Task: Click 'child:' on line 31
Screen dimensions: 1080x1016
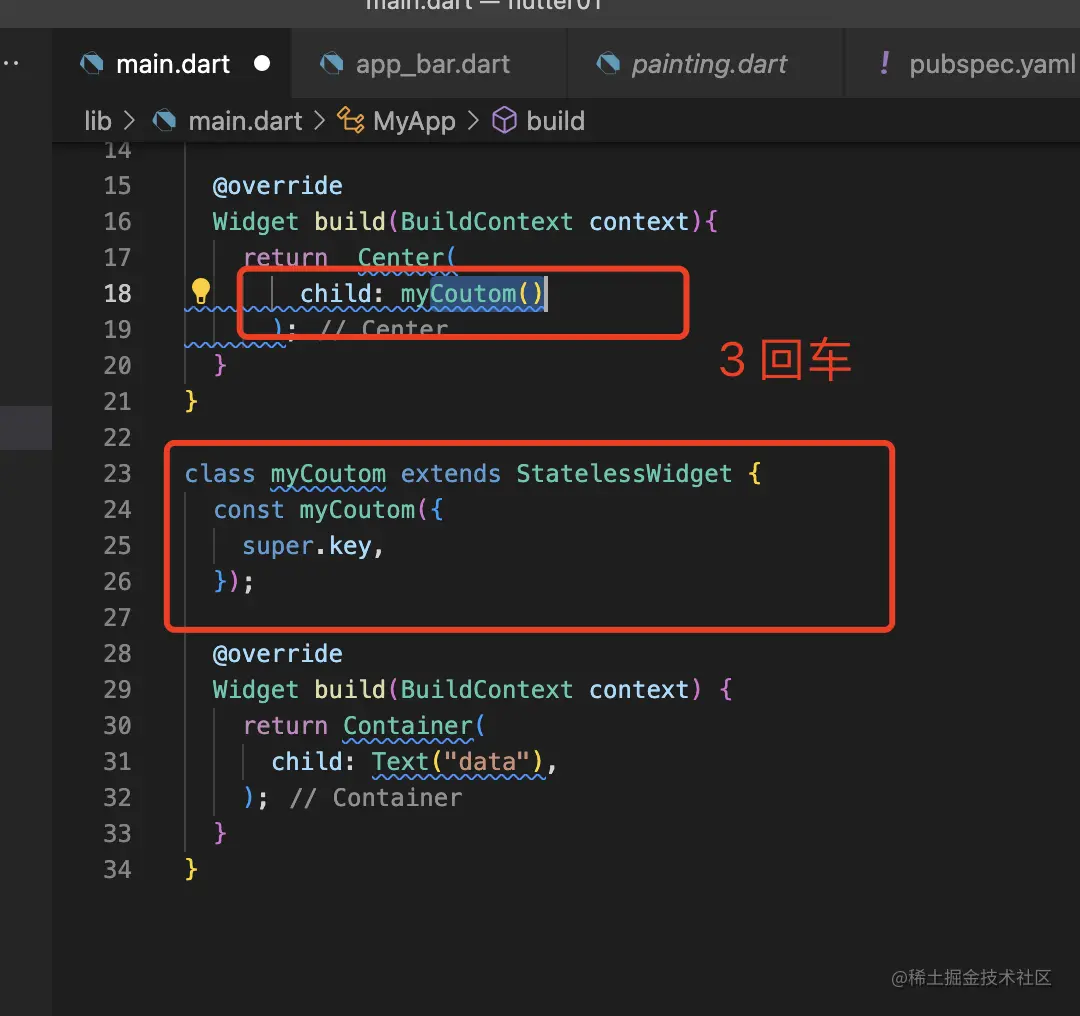Action: tap(313, 762)
